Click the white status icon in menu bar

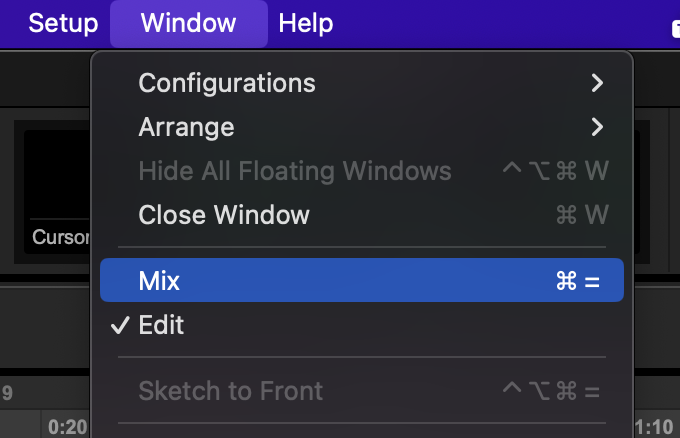point(676,29)
